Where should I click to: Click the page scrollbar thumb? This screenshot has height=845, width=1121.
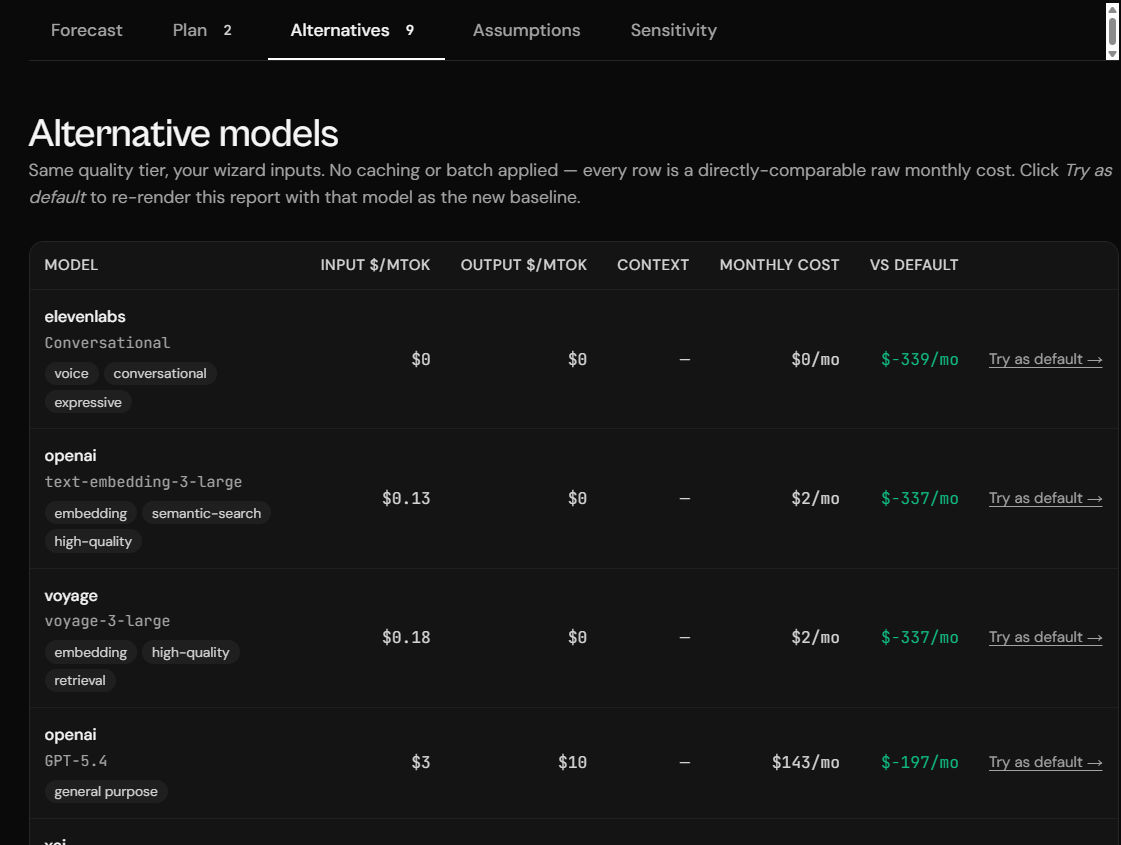pyautogui.click(x=1112, y=31)
